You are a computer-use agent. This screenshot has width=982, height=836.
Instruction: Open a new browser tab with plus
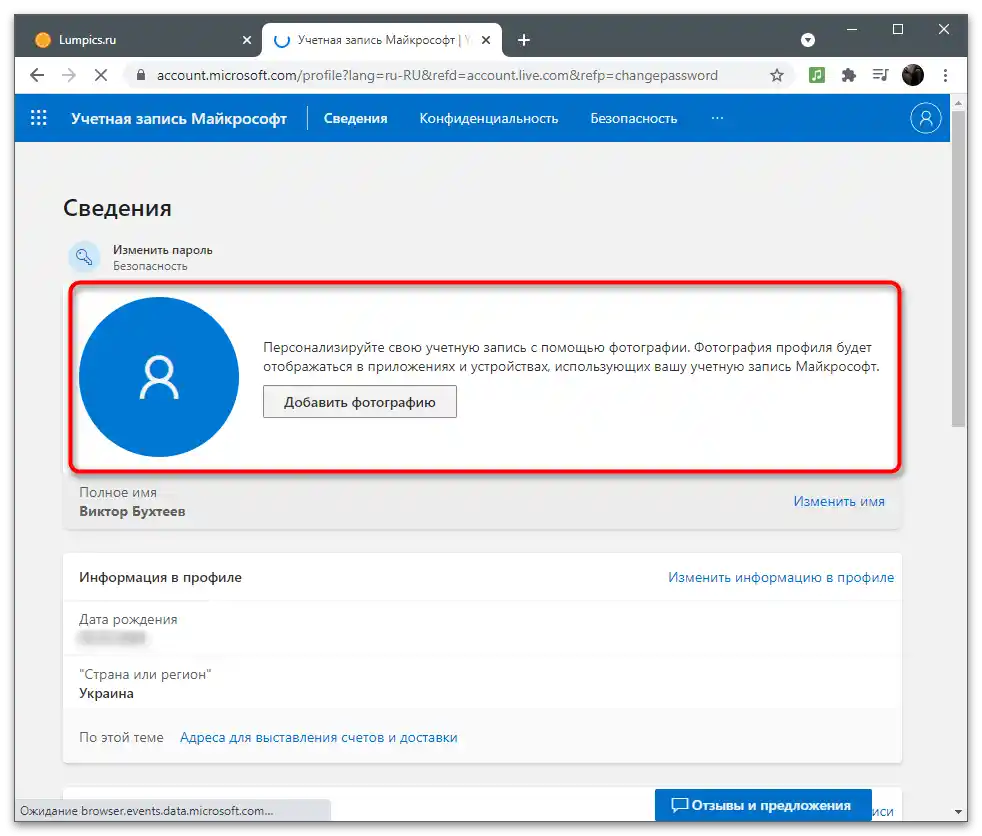[x=524, y=40]
